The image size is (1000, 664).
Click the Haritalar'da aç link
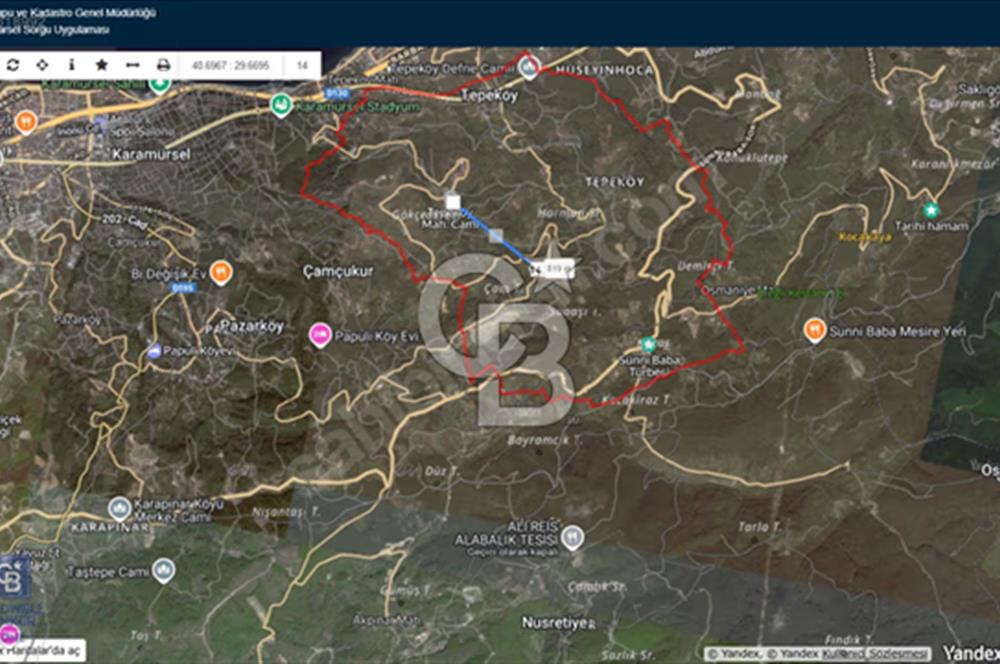point(45,651)
